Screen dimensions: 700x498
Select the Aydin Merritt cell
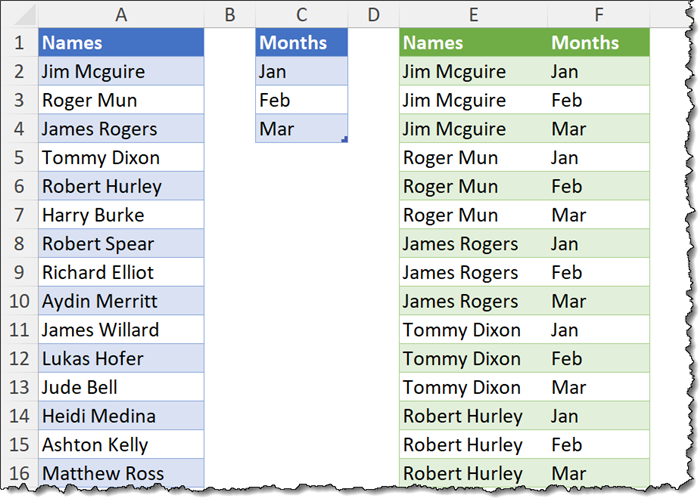point(121,301)
